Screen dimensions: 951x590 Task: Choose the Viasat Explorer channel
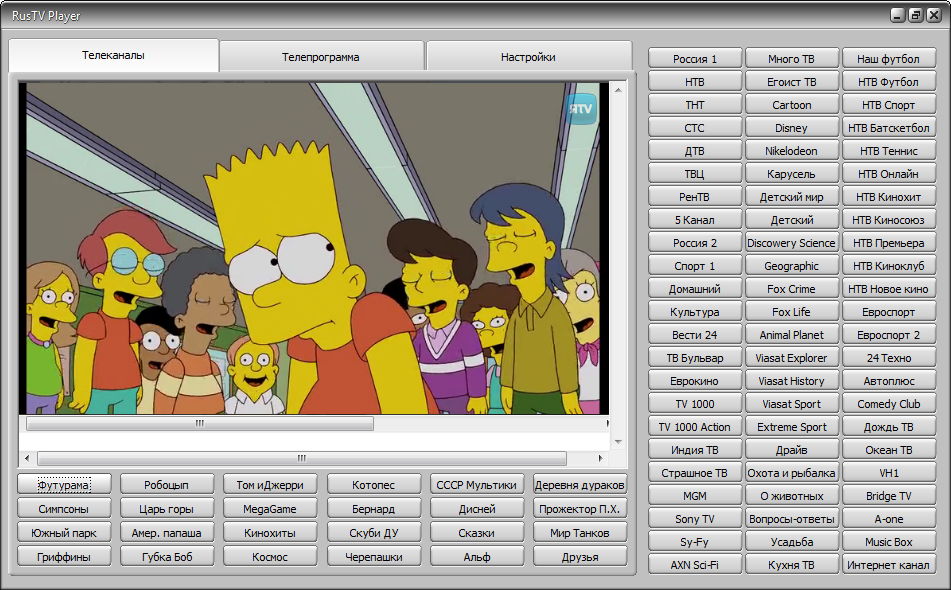pyautogui.click(x=791, y=358)
